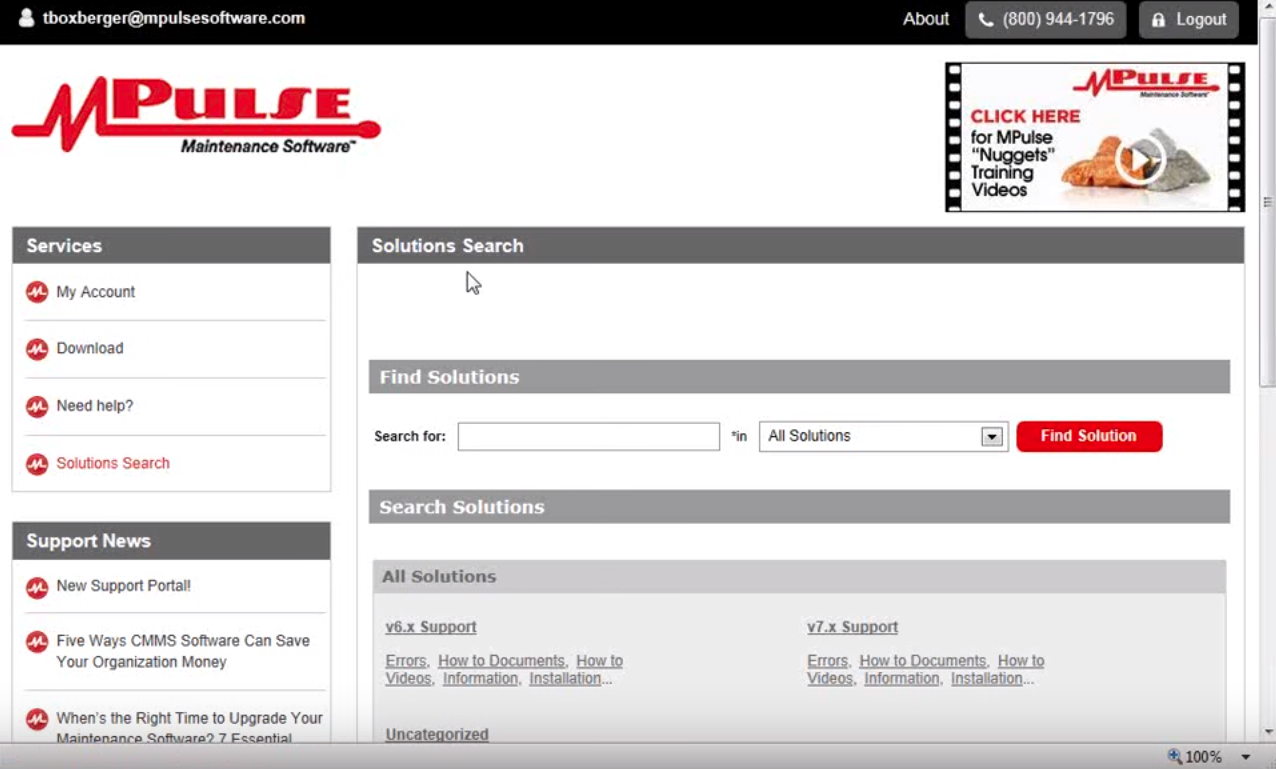Screen dimensions: 1276x769
Task: Open Information under v7.x Support
Action: click(x=902, y=678)
